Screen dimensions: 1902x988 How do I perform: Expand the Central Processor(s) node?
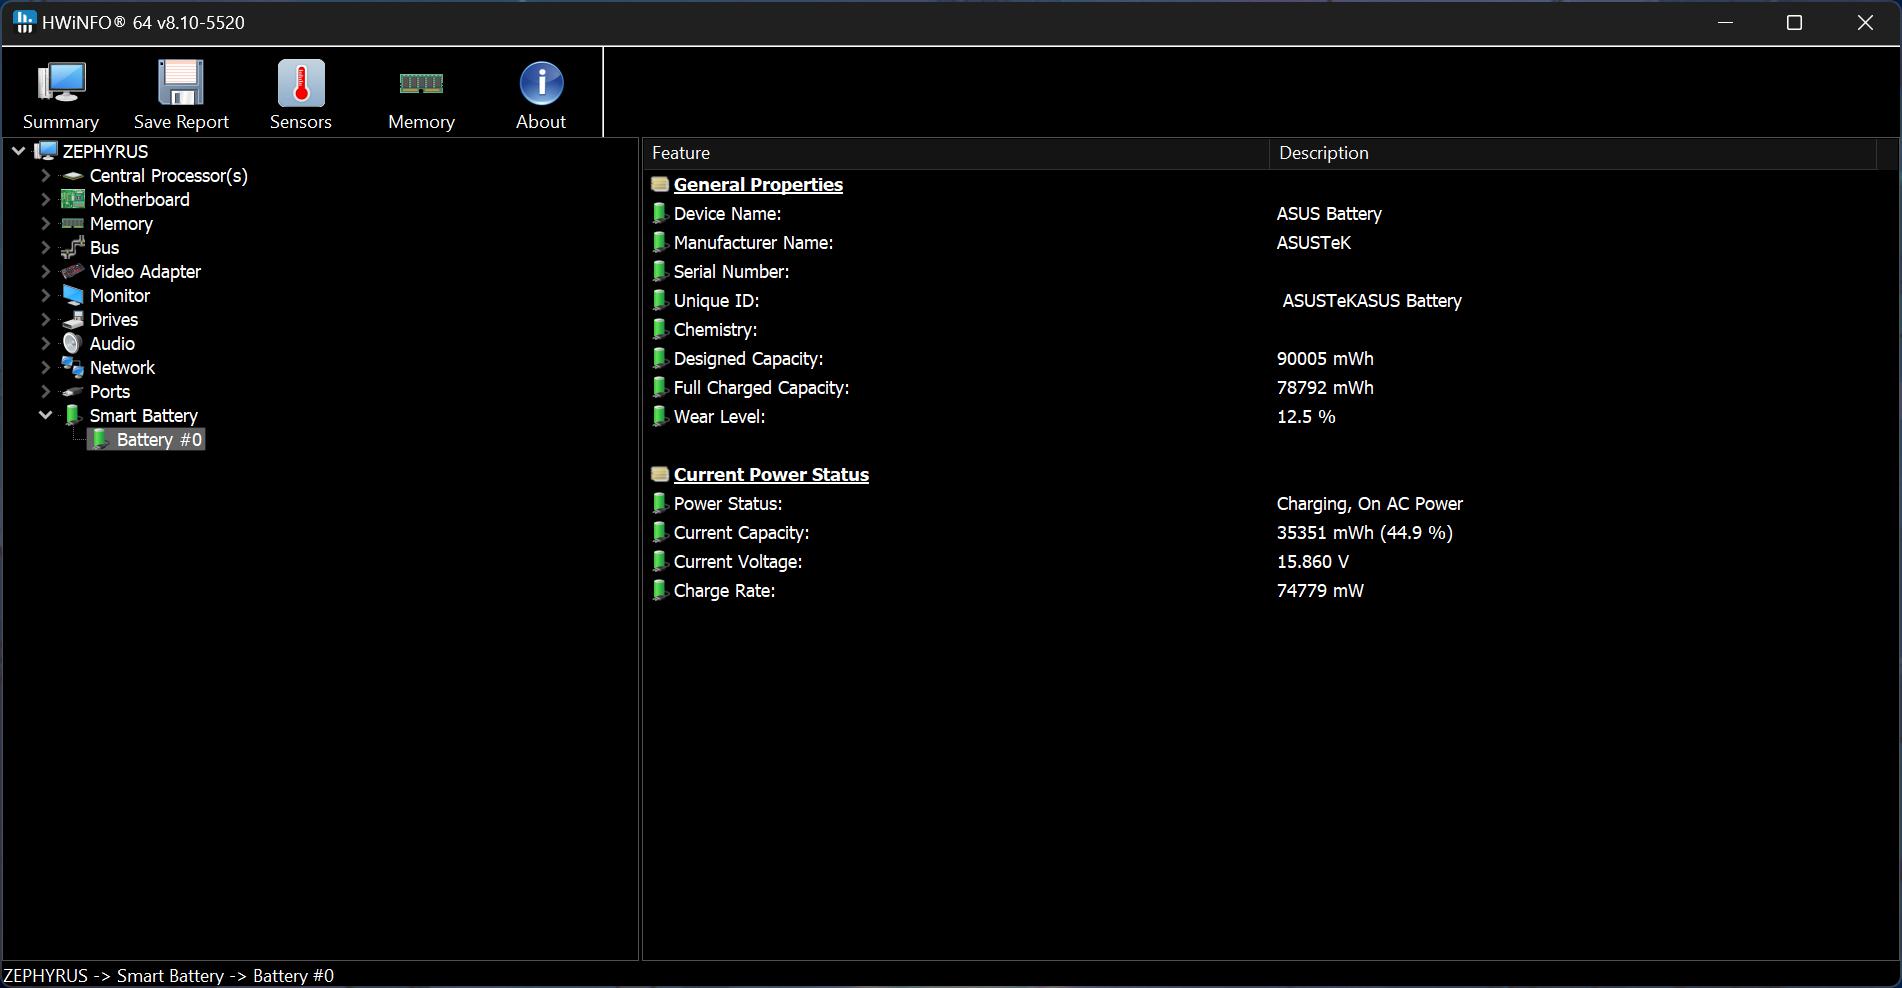click(x=45, y=176)
